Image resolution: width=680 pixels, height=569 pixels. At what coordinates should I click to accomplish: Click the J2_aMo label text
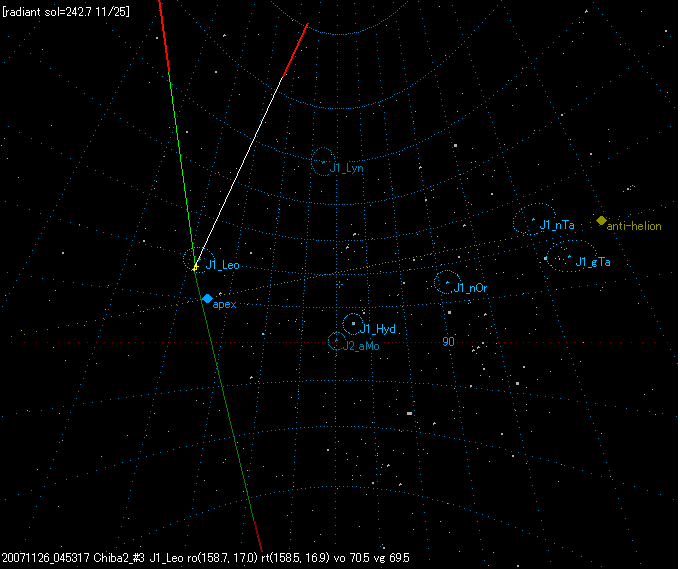pos(361,346)
